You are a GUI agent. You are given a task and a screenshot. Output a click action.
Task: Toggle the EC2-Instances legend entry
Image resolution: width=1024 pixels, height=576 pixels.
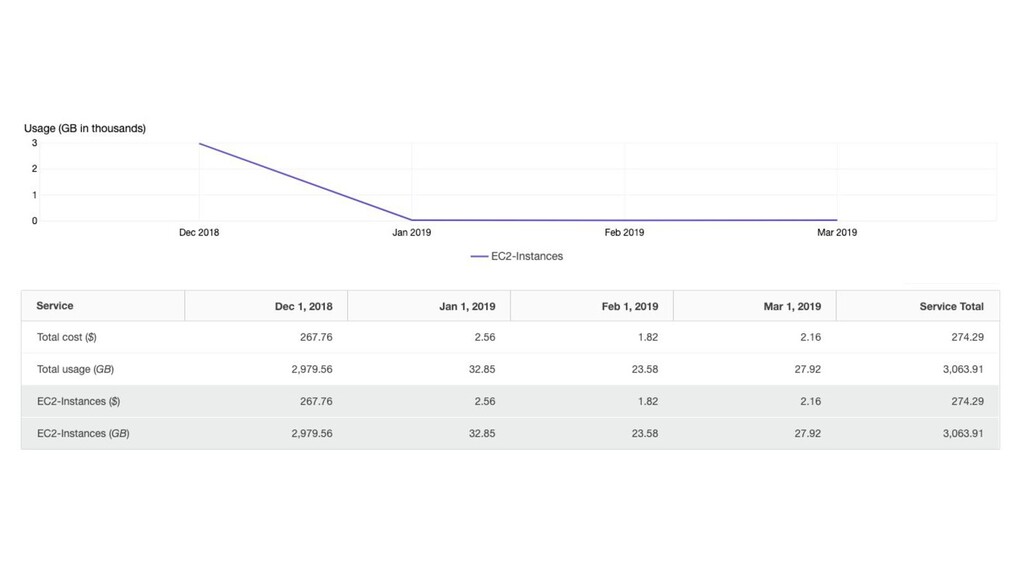click(x=517, y=257)
